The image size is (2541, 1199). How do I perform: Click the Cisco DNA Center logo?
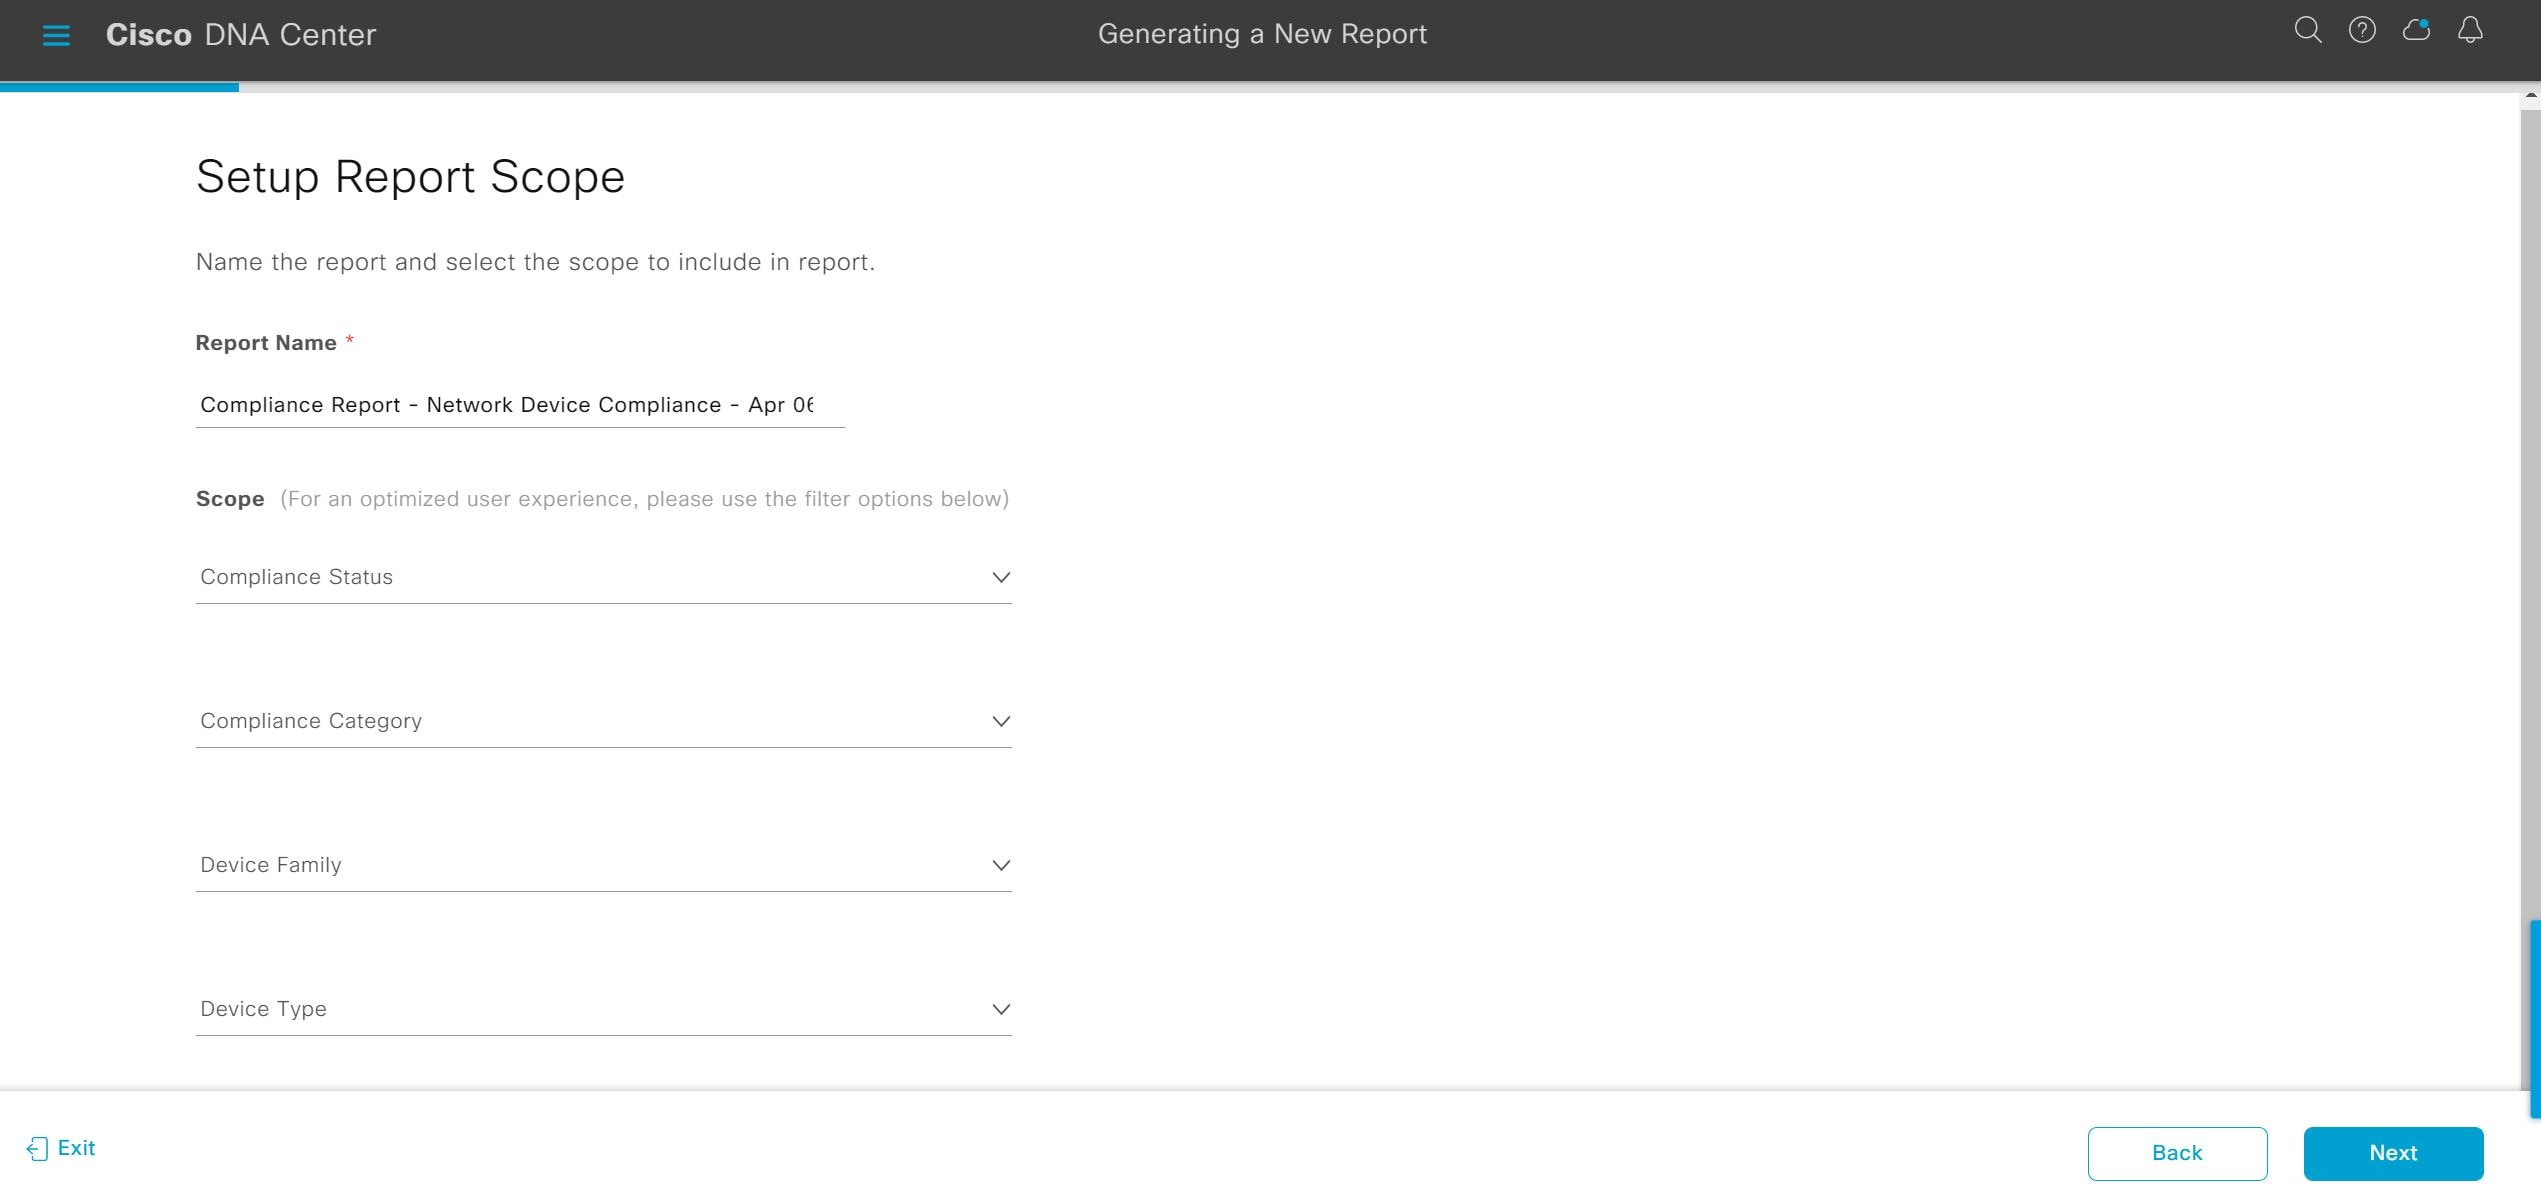pos(241,35)
